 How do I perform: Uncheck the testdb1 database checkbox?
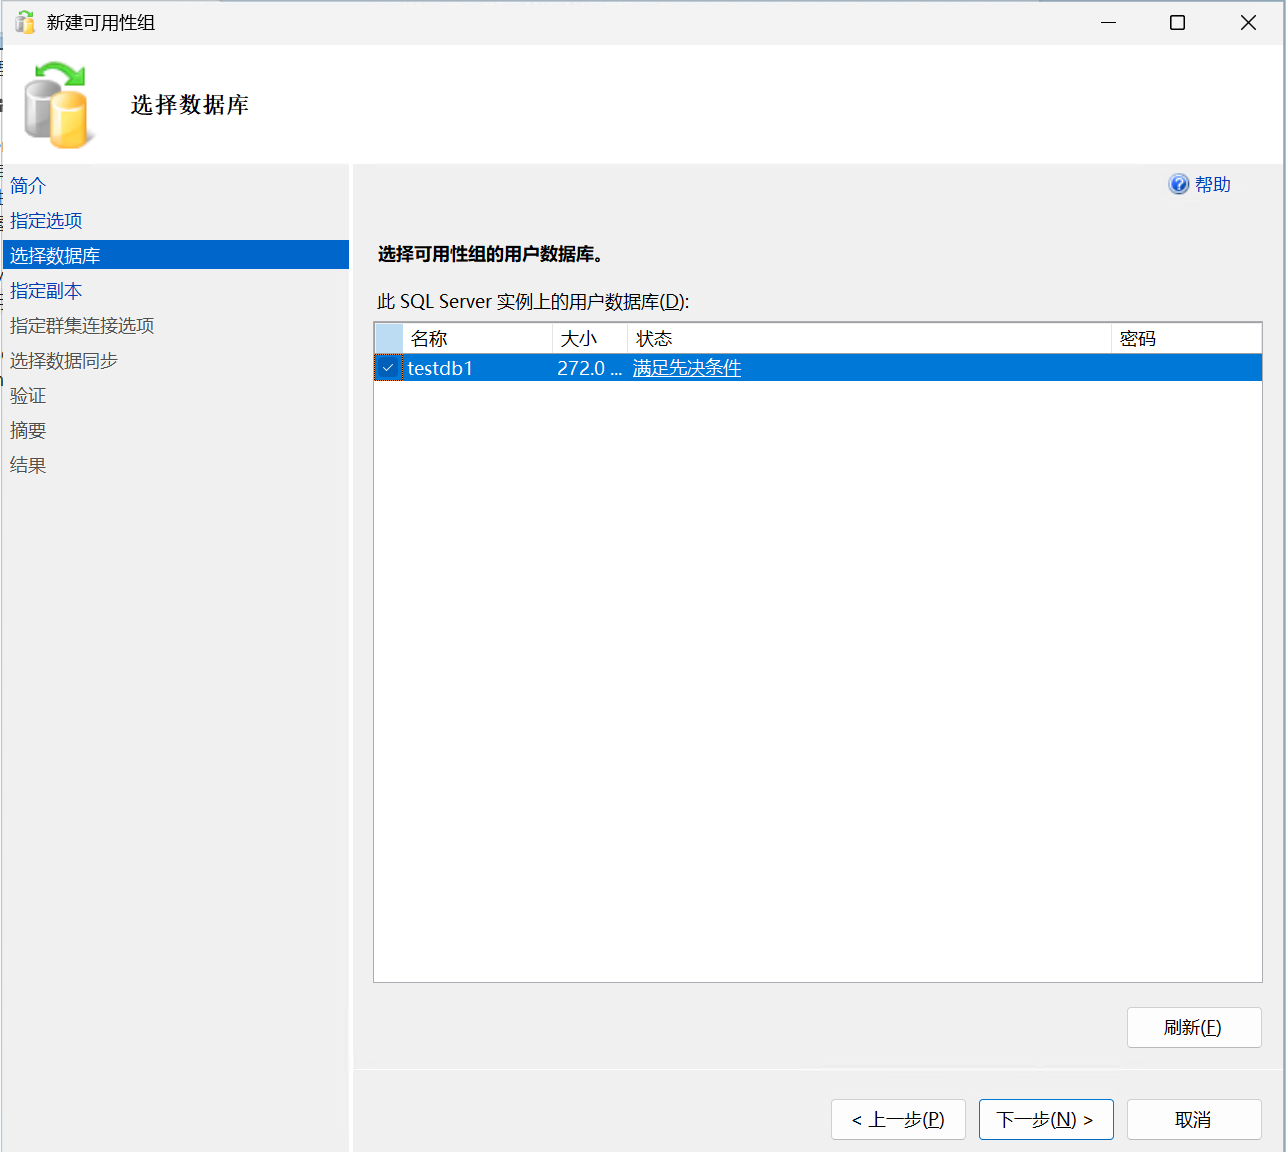tap(388, 368)
